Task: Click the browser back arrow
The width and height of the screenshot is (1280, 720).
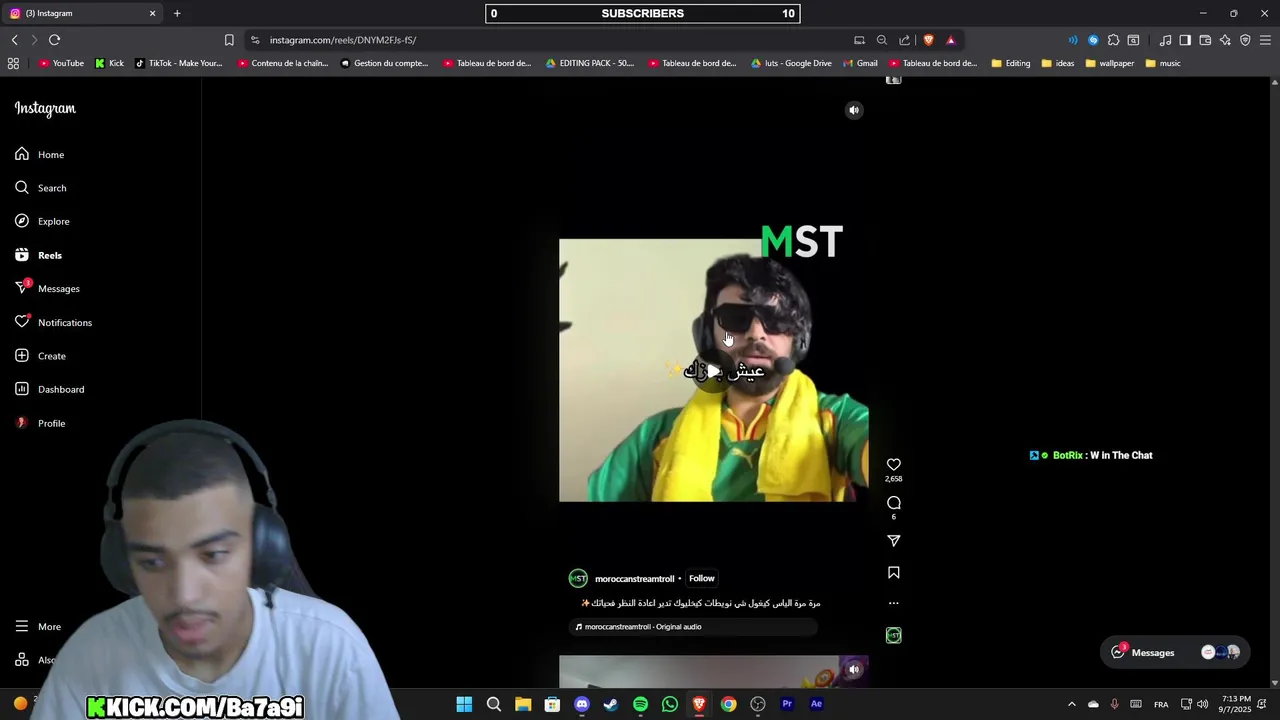Action: [14, 40]
